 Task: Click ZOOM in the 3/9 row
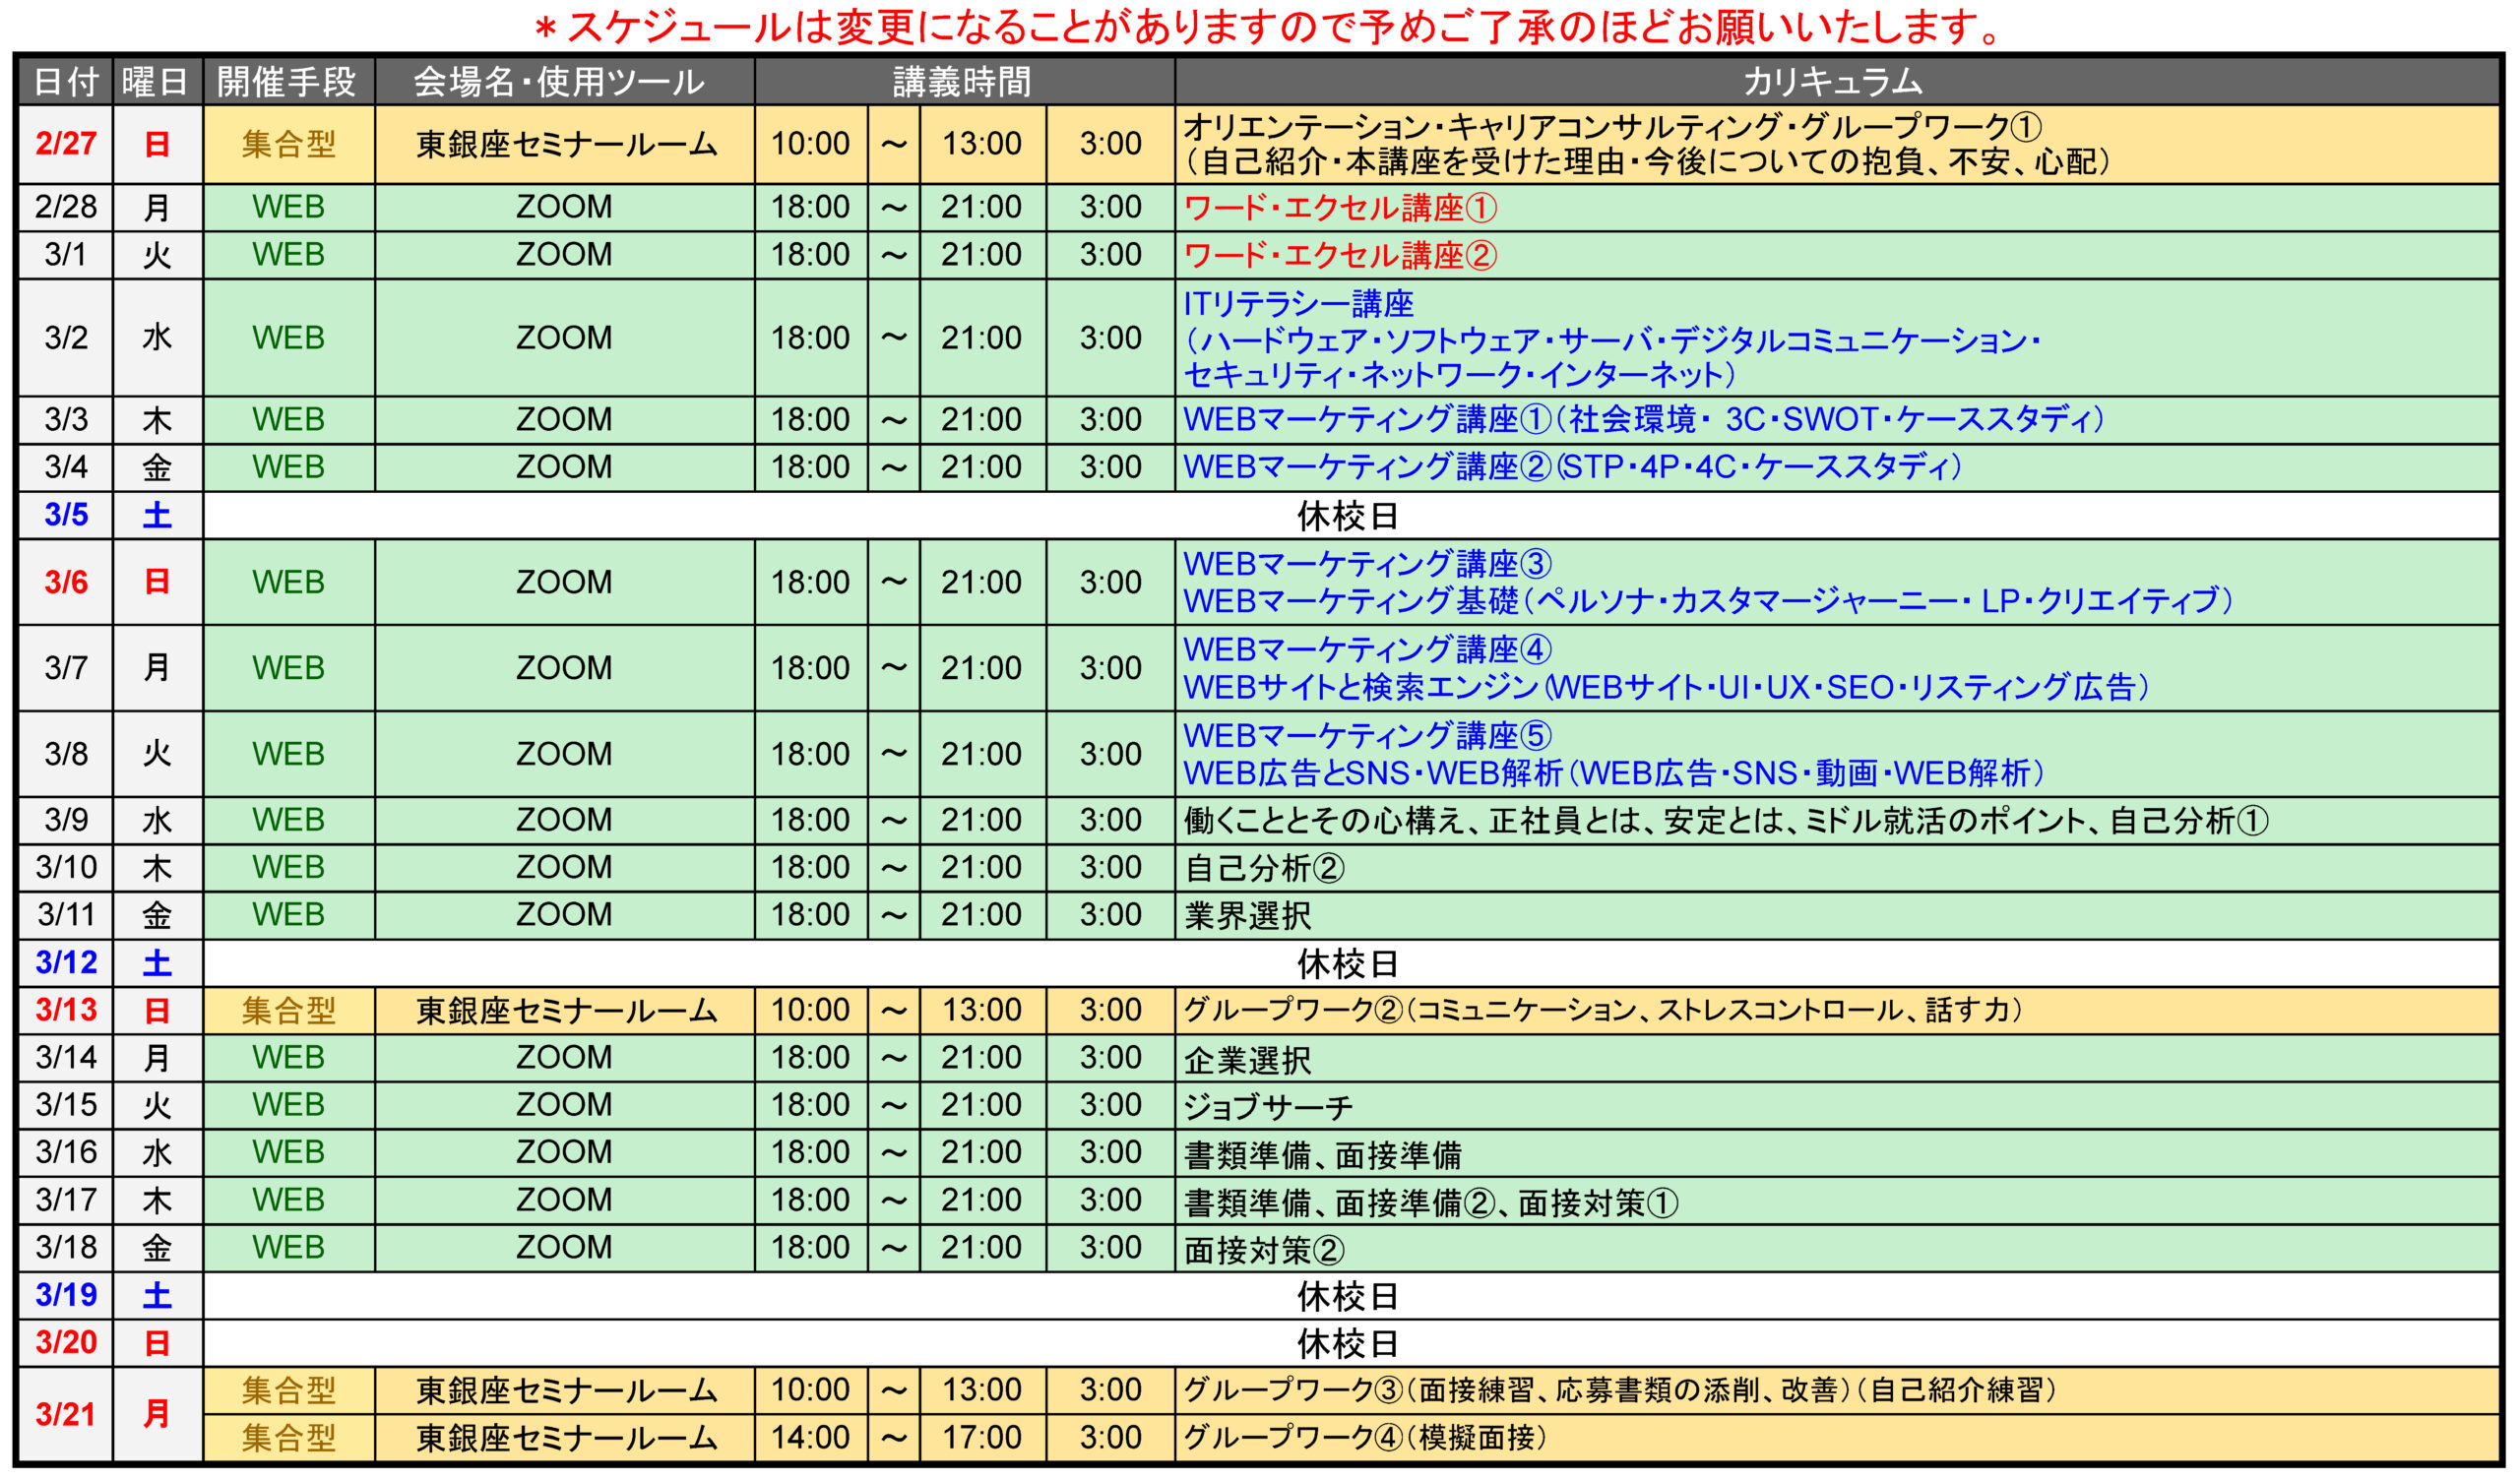coord(564,820)
